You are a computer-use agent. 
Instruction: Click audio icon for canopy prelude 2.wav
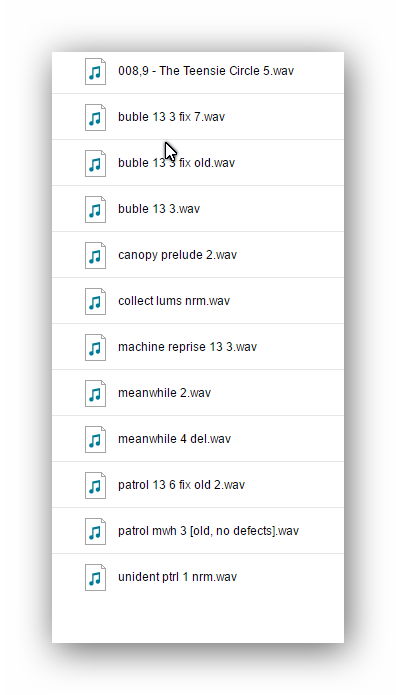[x=95, y=255]
